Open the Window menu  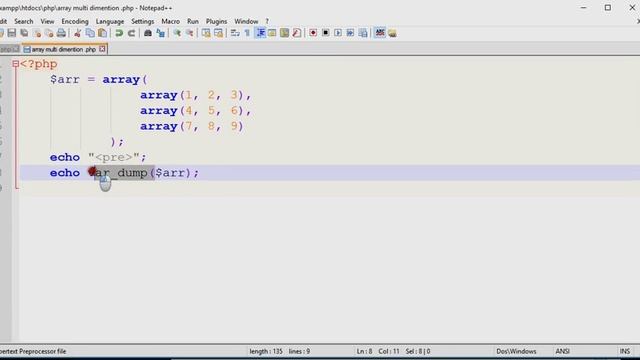click(246, 21)
